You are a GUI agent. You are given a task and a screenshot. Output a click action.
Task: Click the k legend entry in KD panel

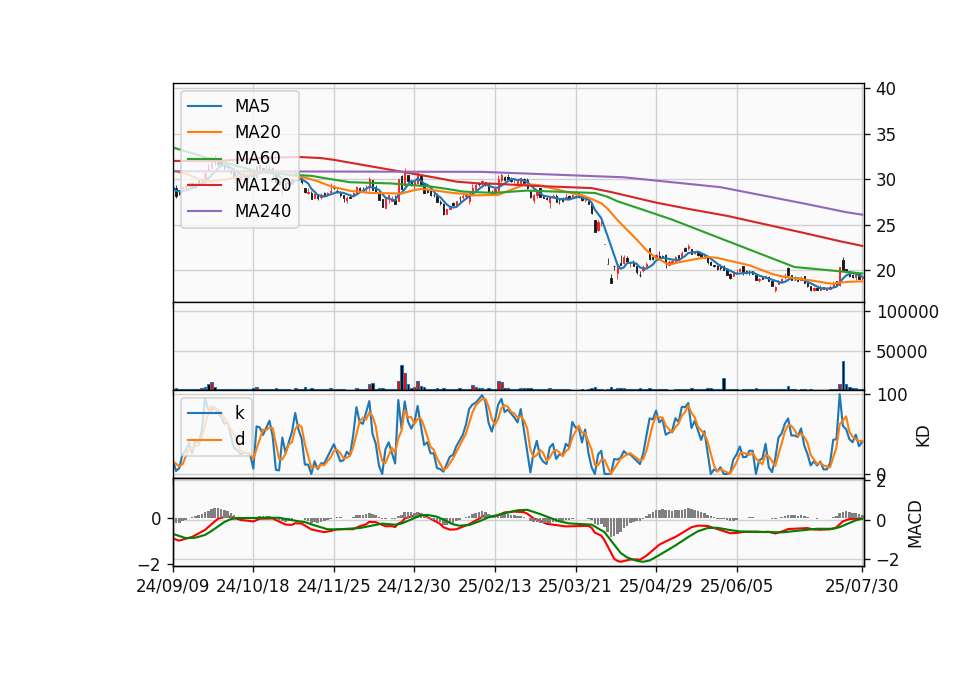pos(239,413)
